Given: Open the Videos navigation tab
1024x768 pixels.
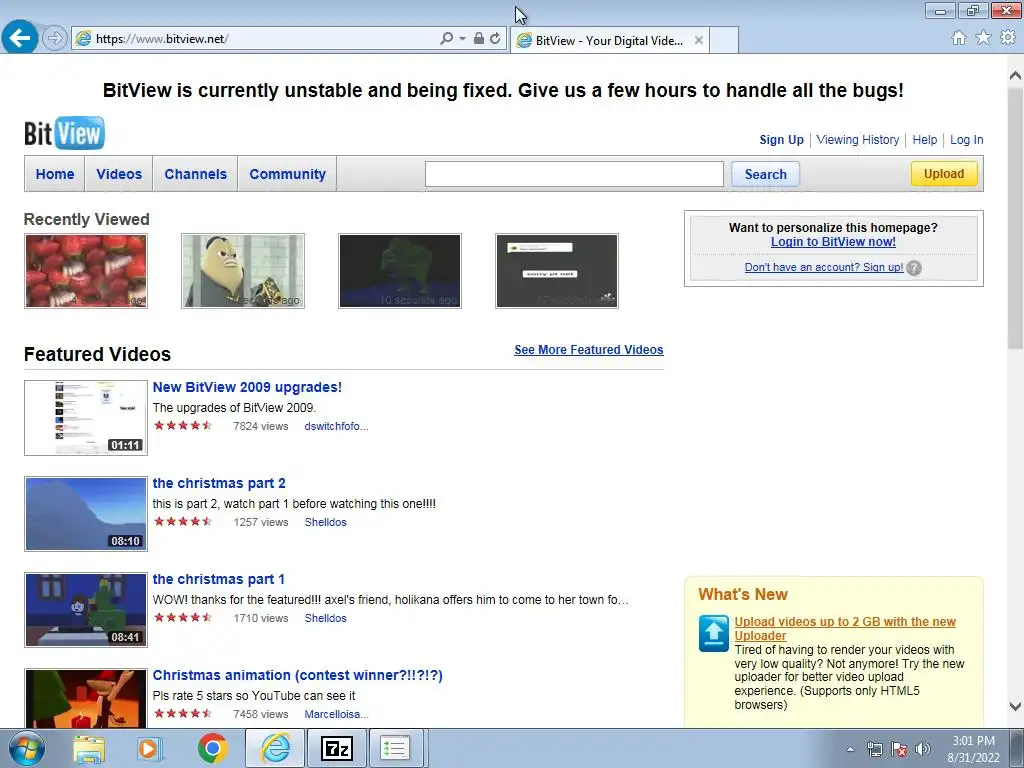Looking at the screenshot, I should click(119, 174).
